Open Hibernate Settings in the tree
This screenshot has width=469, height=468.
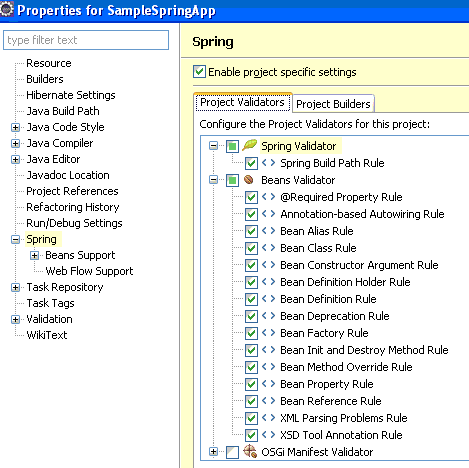[71, 95]
